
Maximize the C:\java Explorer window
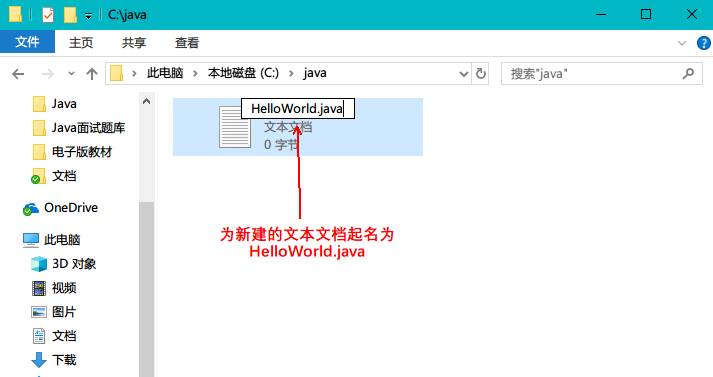[646, 15]
